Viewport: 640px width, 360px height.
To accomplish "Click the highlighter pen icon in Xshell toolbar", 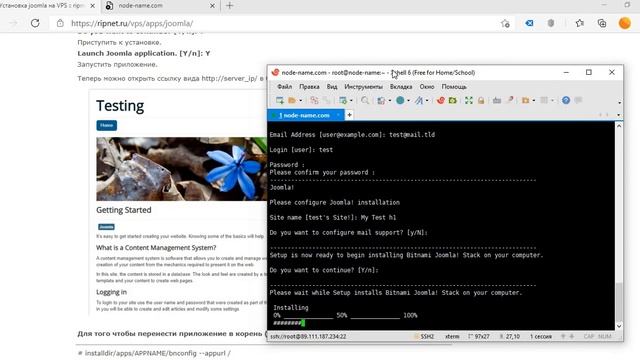I will 509,100.
